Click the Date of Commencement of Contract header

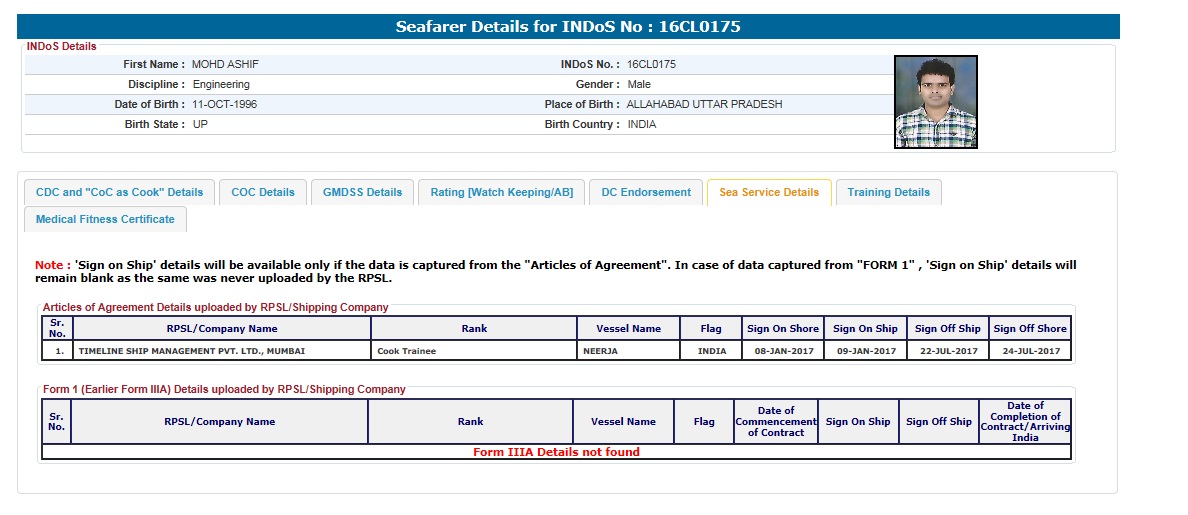tap(775, 422)
